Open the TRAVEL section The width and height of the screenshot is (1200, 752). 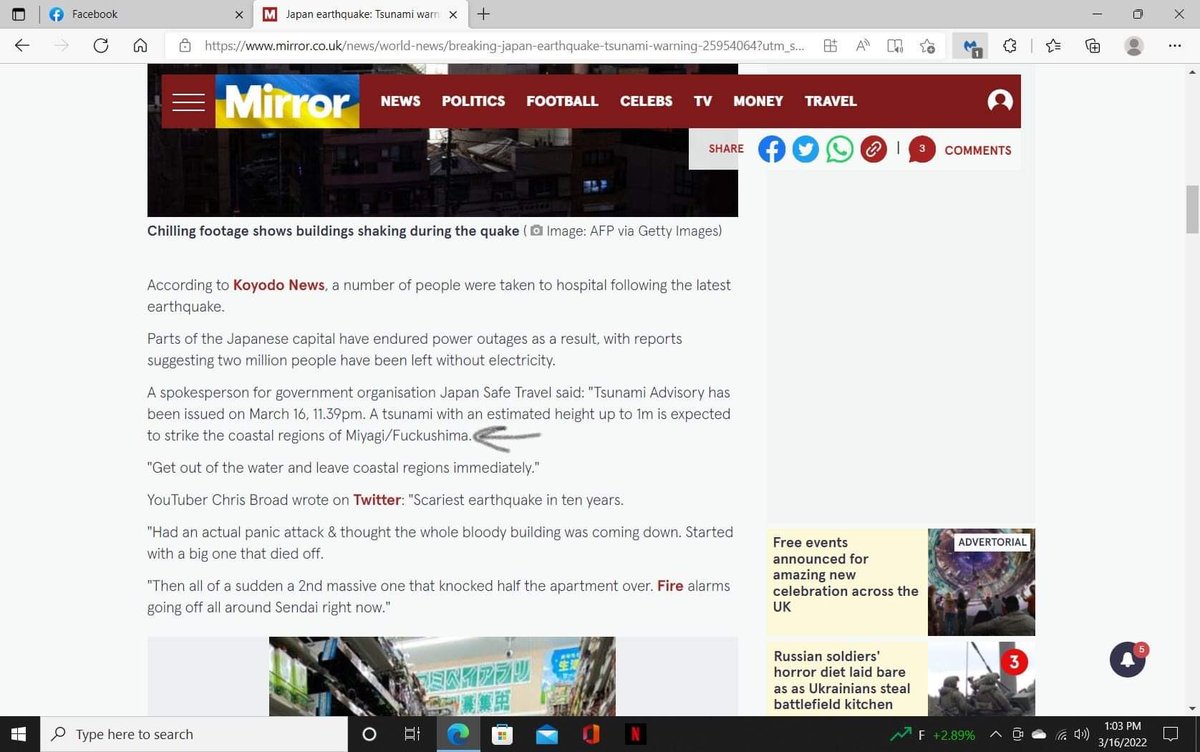(831, 101)
